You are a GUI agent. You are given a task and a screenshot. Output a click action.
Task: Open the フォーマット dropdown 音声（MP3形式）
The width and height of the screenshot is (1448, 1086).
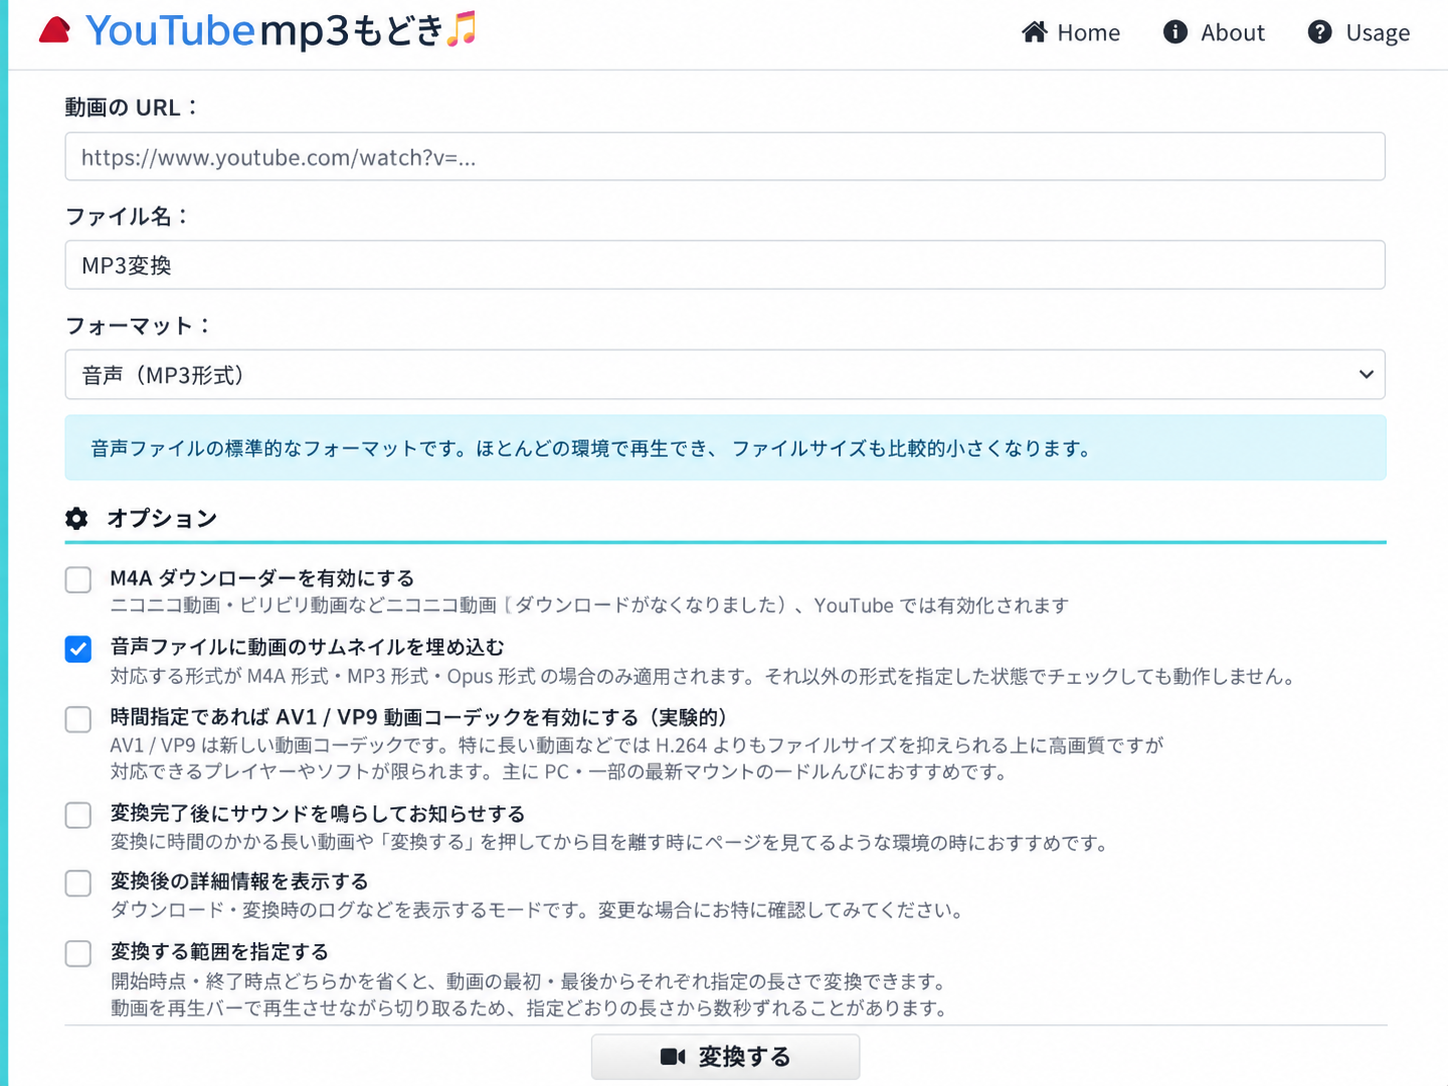click(725, 375)
